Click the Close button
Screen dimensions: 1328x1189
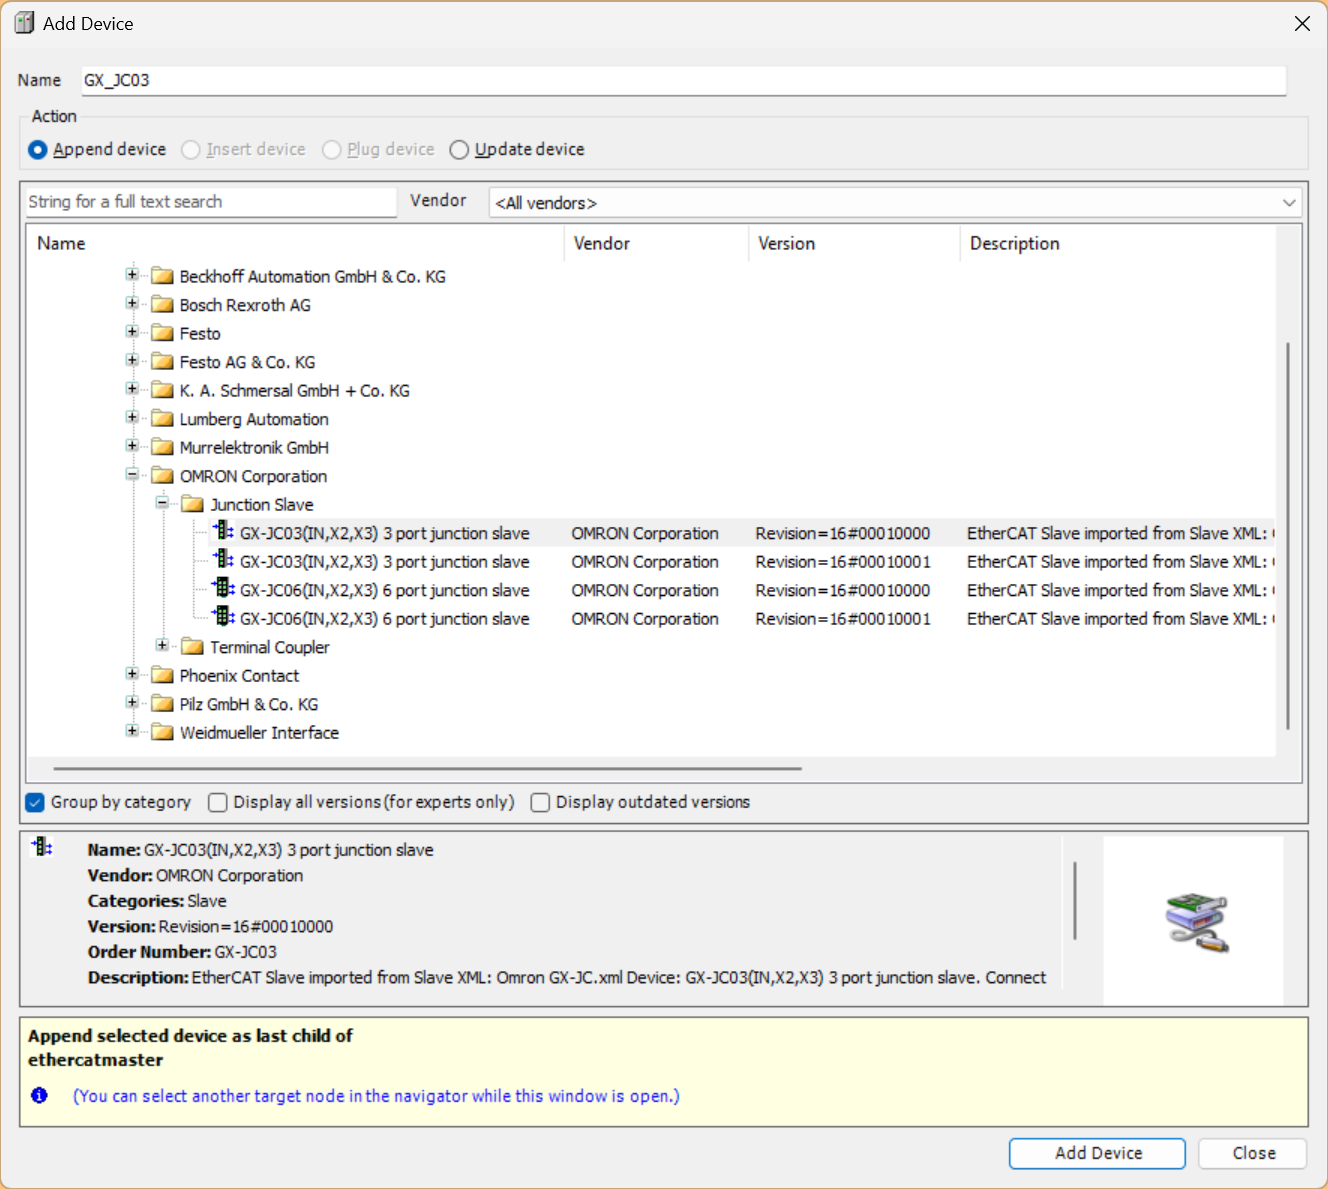click(x=1253, y=1153)
